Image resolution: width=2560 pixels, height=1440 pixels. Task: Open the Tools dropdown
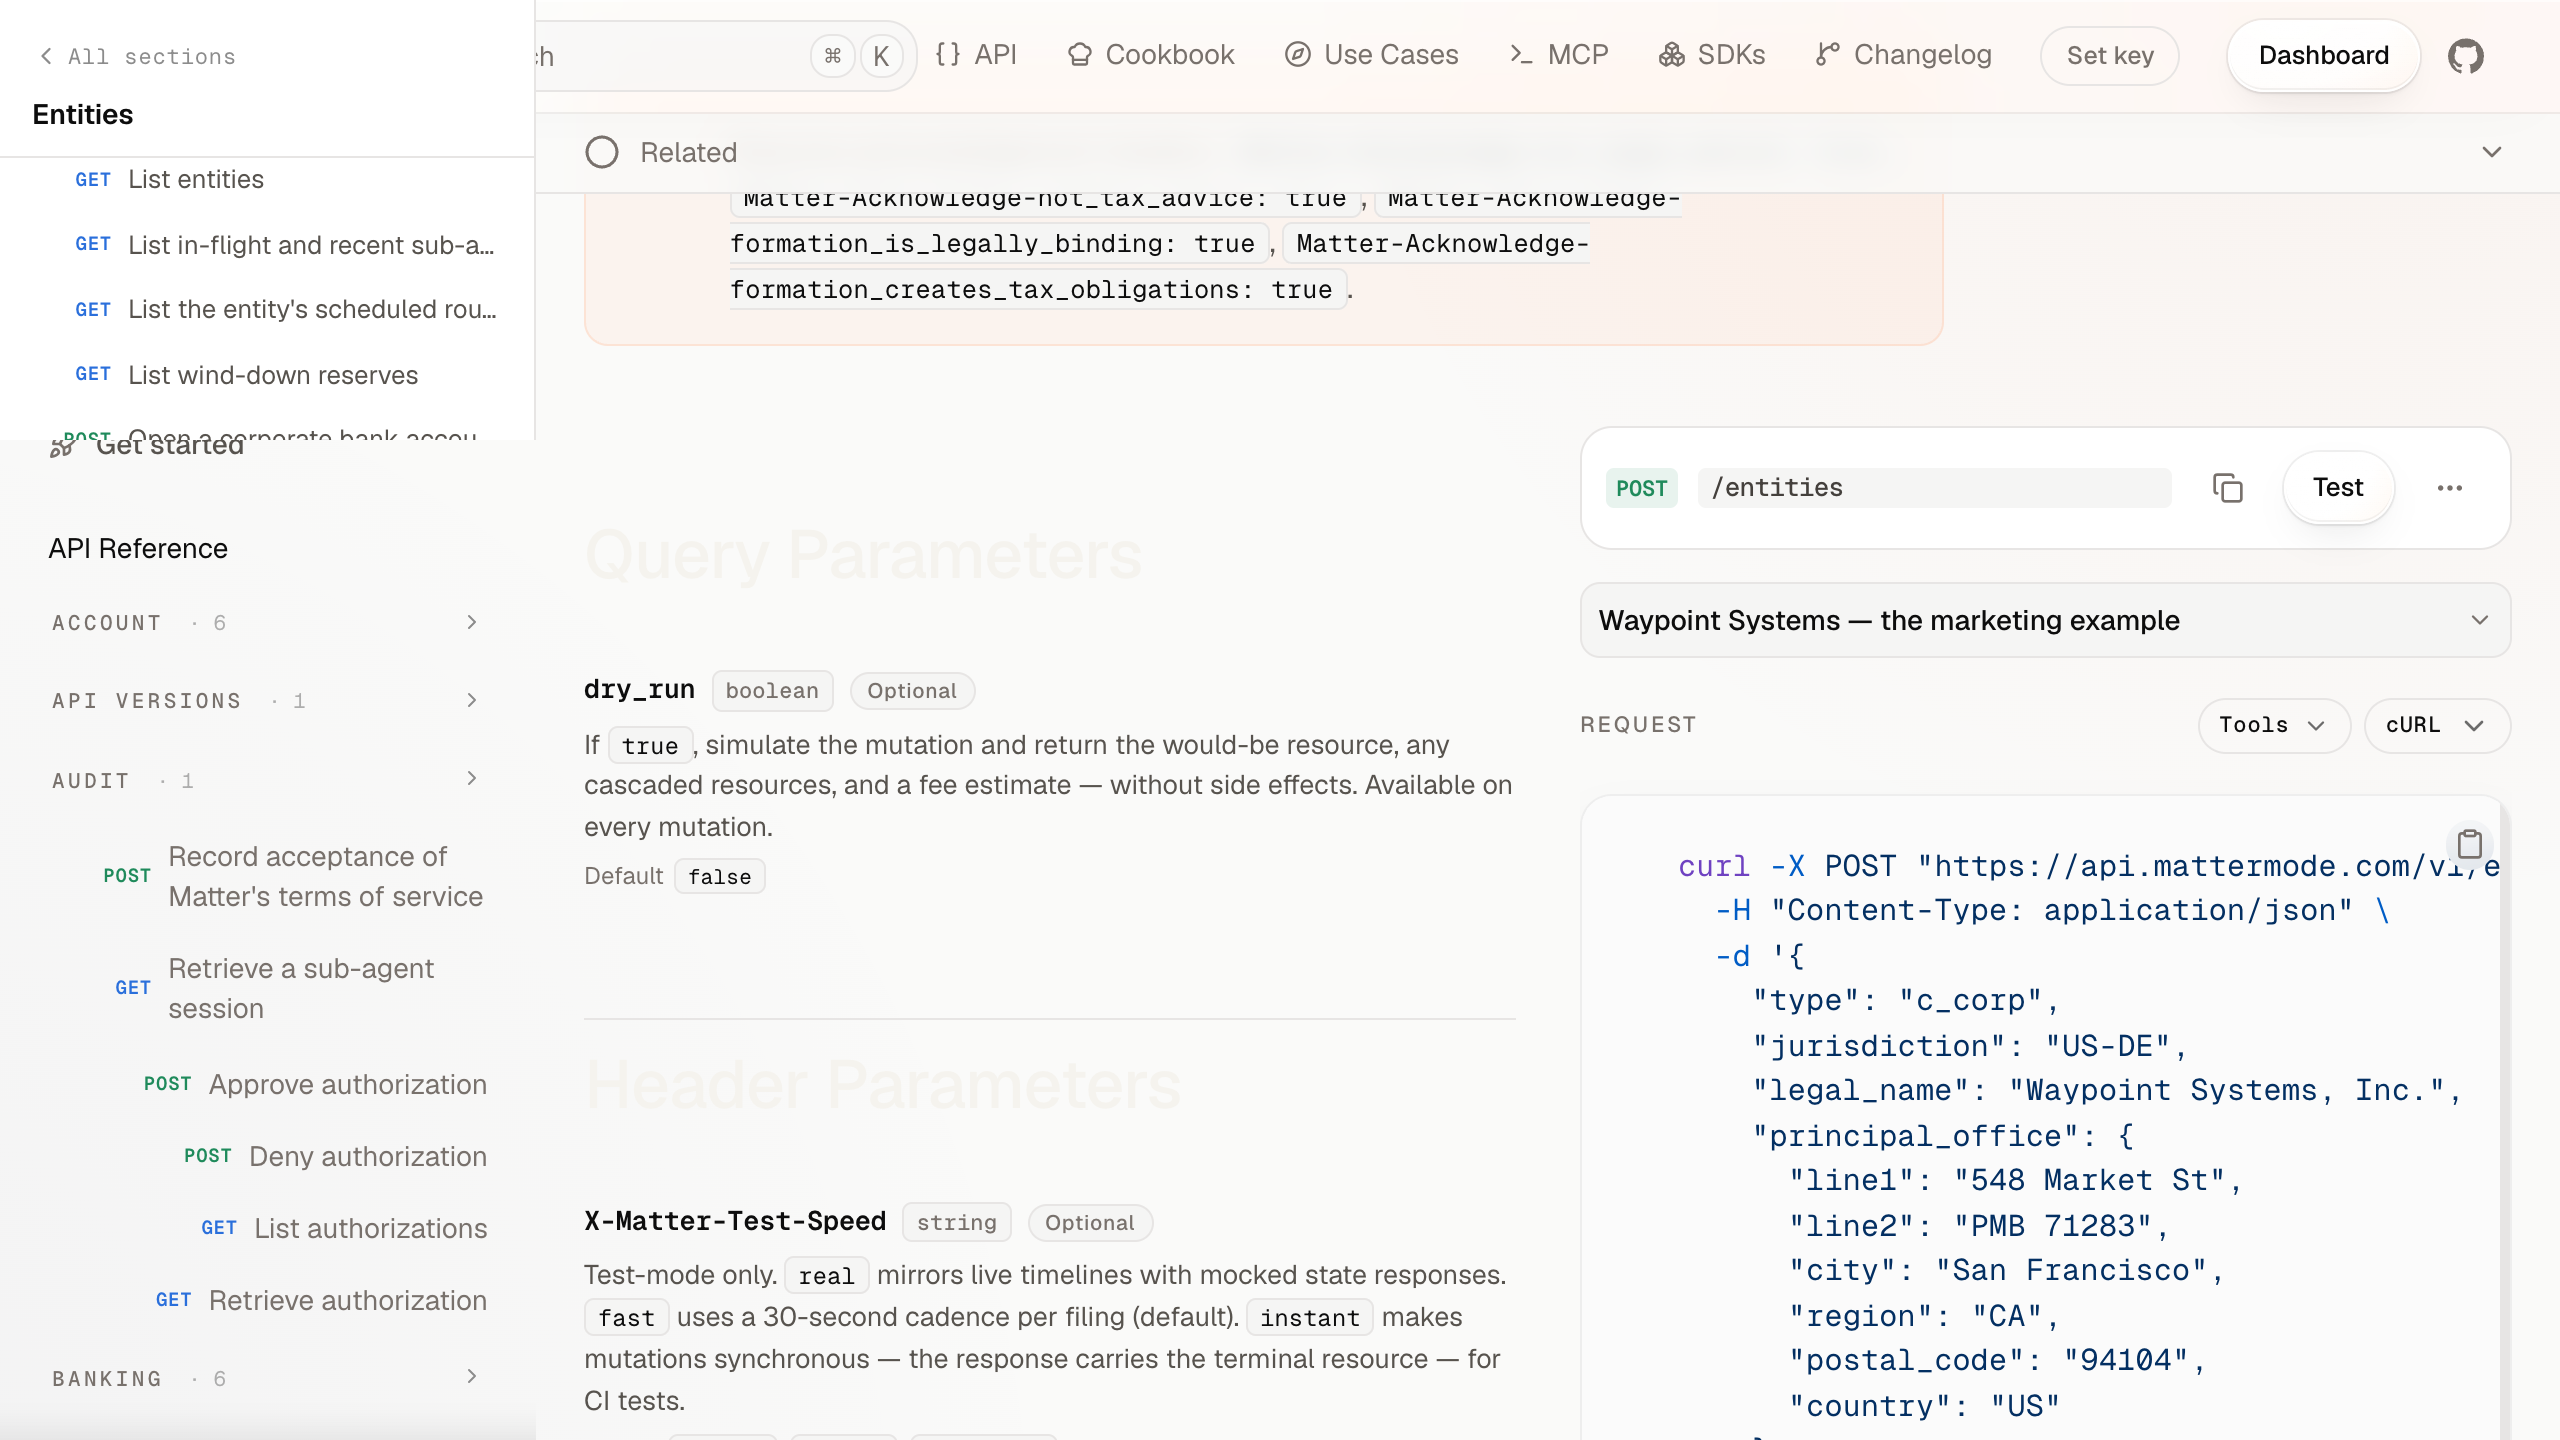pos(2274,725)
